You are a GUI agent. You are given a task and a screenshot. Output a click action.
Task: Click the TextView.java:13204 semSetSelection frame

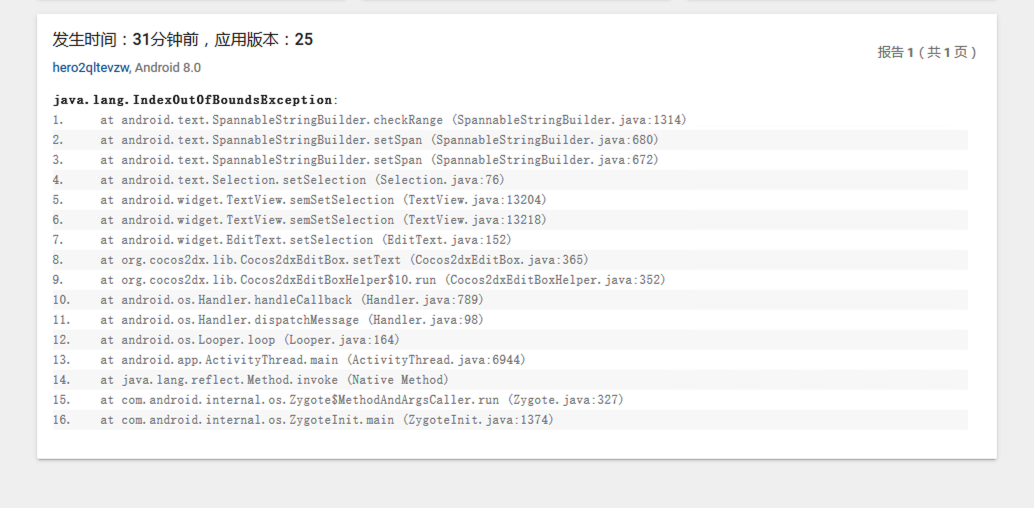(323, 200)
